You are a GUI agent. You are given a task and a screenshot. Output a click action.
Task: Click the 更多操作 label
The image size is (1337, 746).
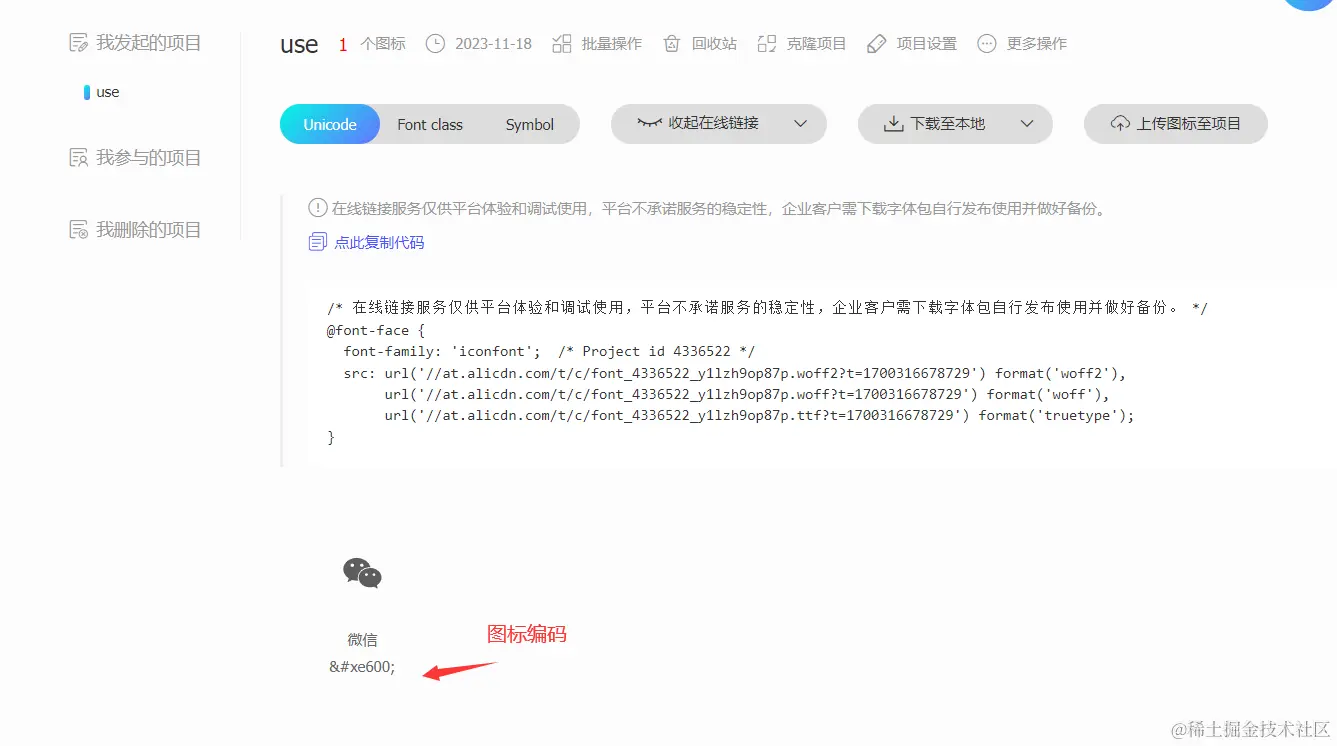click(1037, 44)
